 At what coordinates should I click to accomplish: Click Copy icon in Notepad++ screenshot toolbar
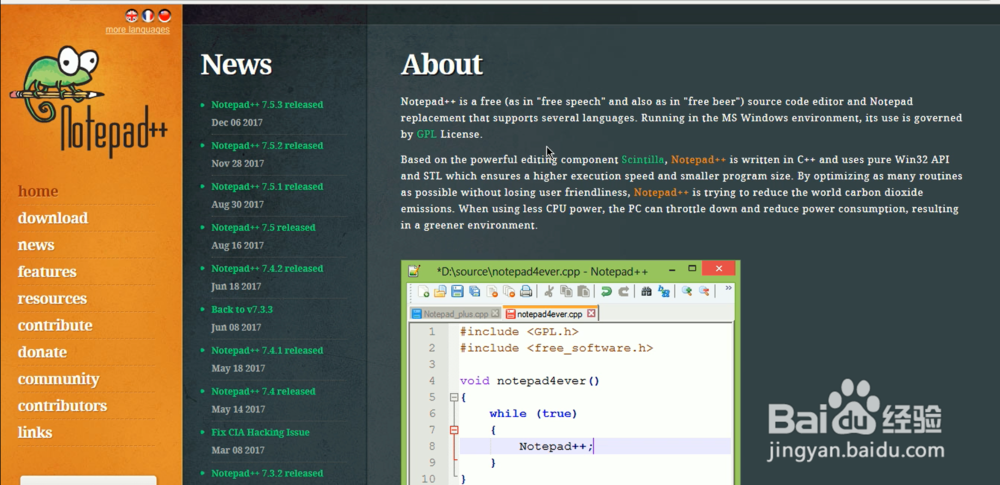pos(566,291)
